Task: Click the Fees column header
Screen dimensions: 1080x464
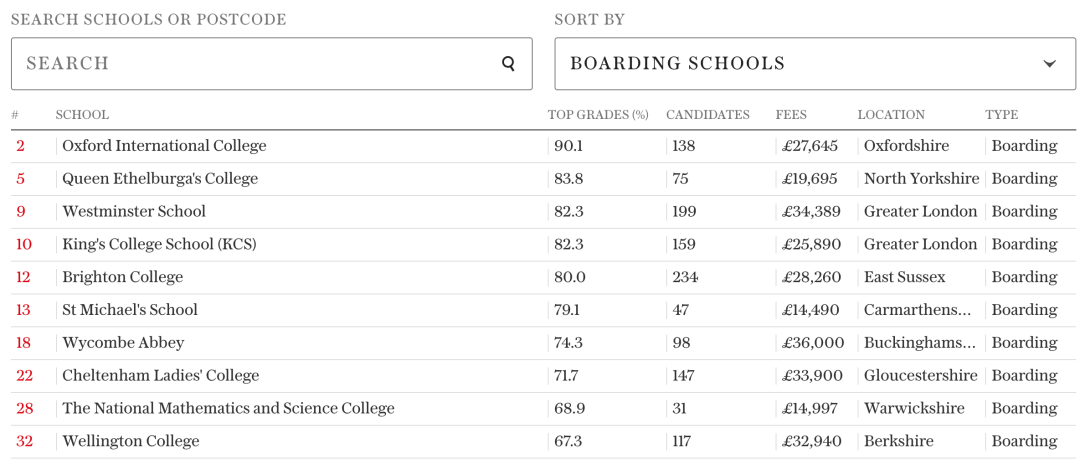Action: [x=791, y=115]
